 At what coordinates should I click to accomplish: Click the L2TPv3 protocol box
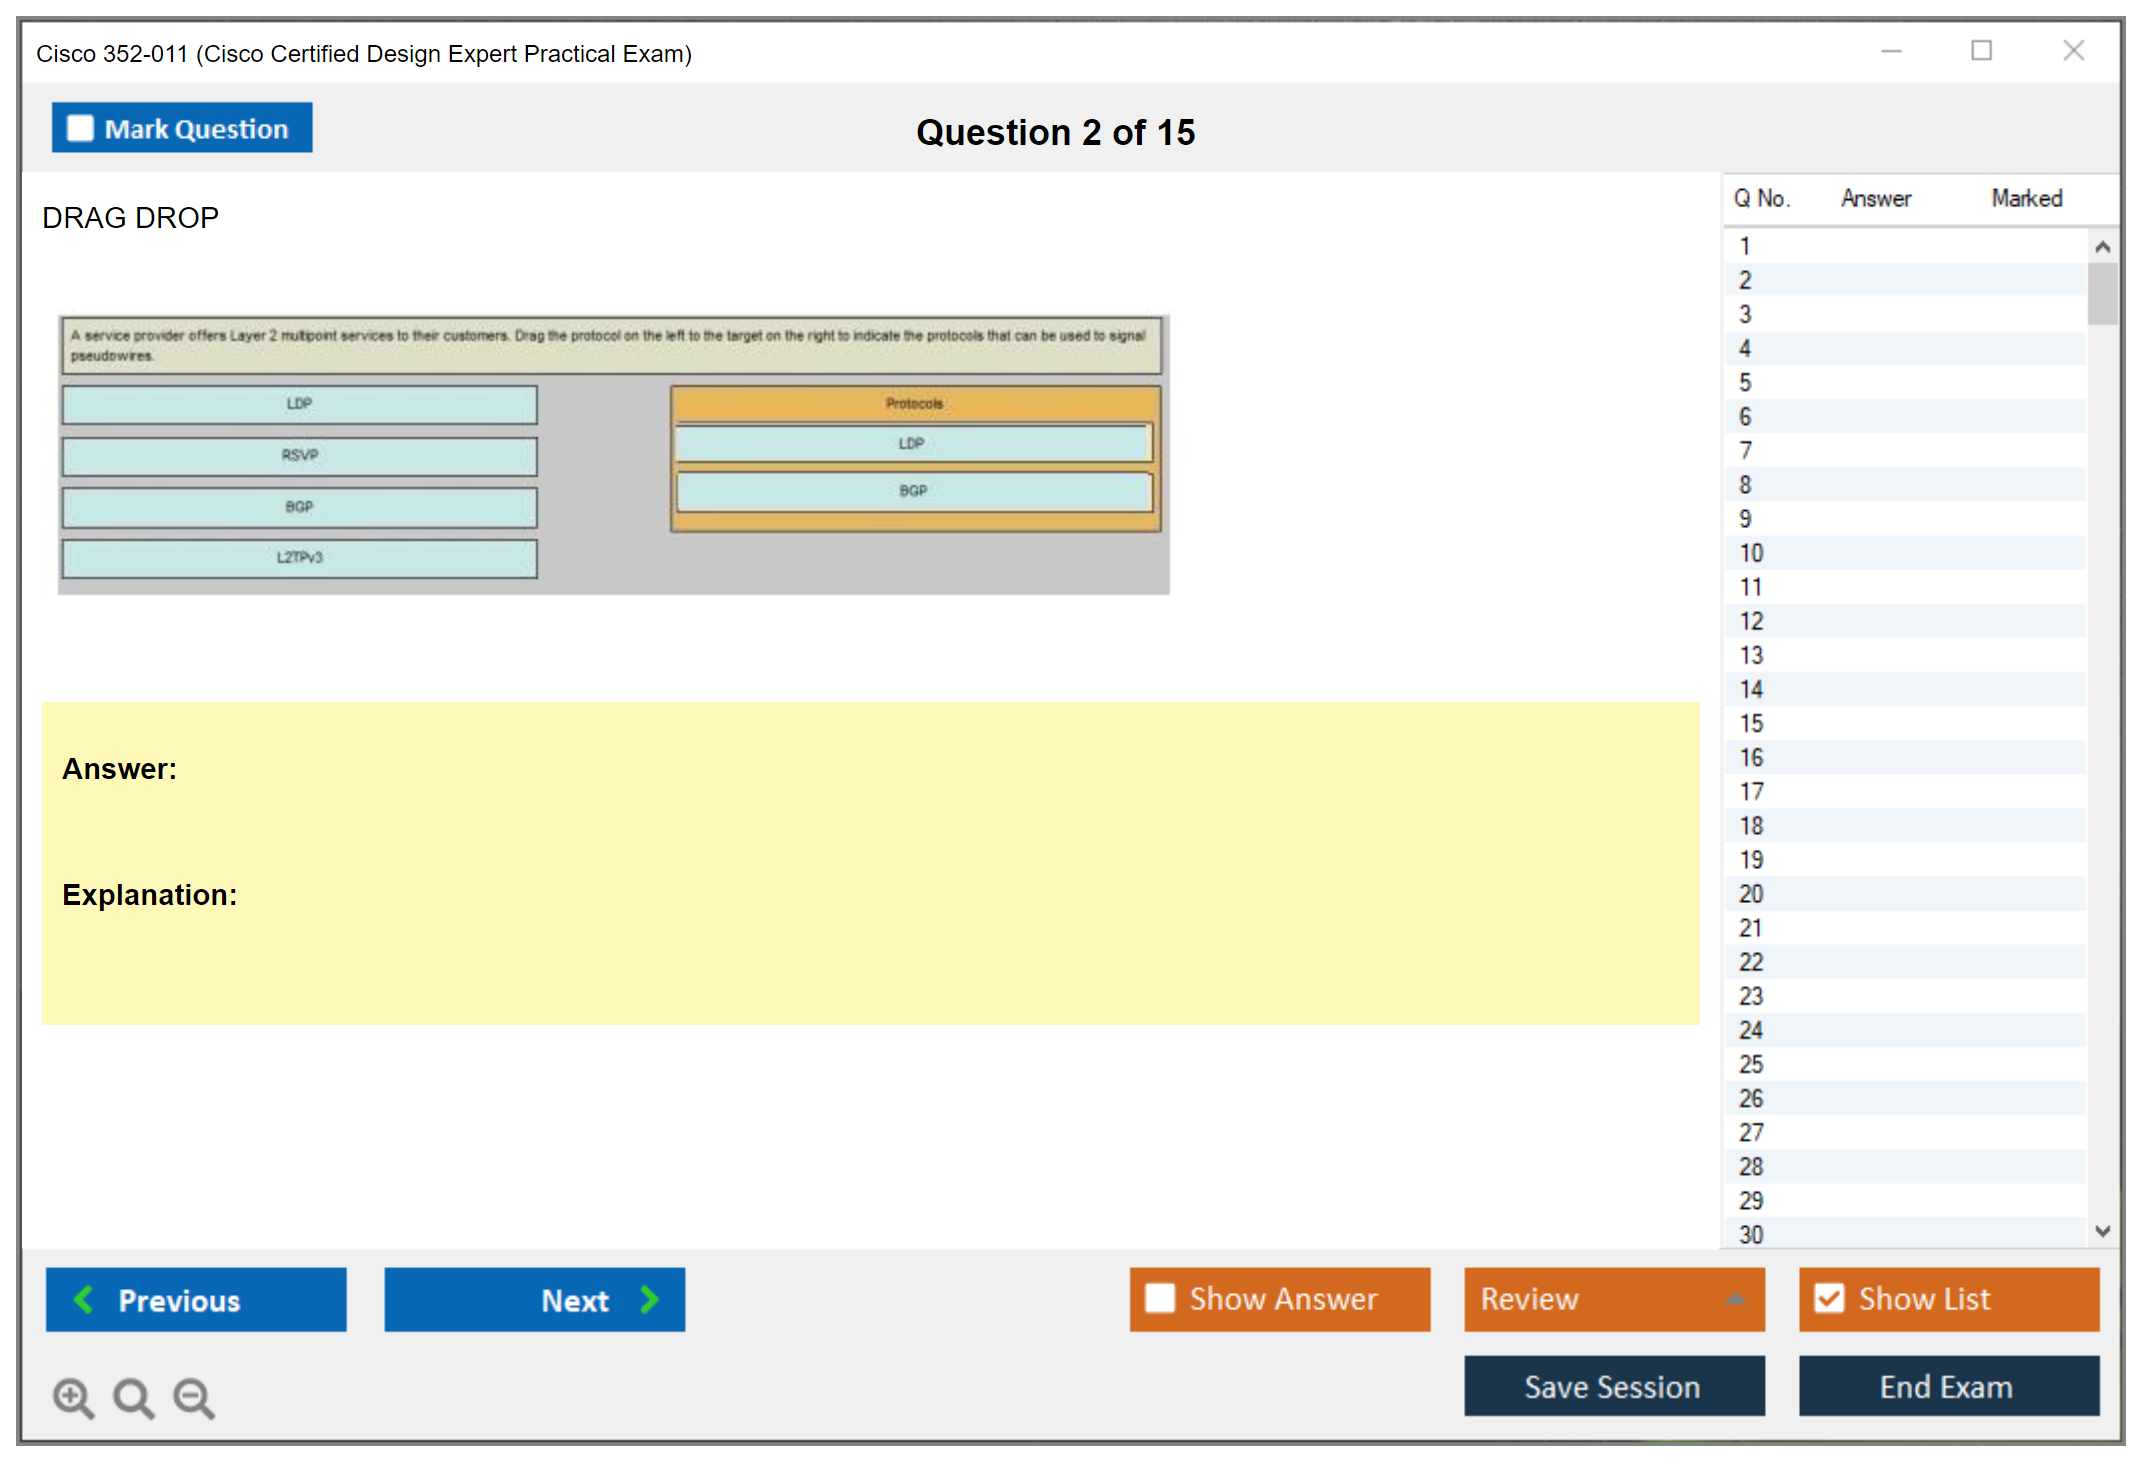click(299, 558)
